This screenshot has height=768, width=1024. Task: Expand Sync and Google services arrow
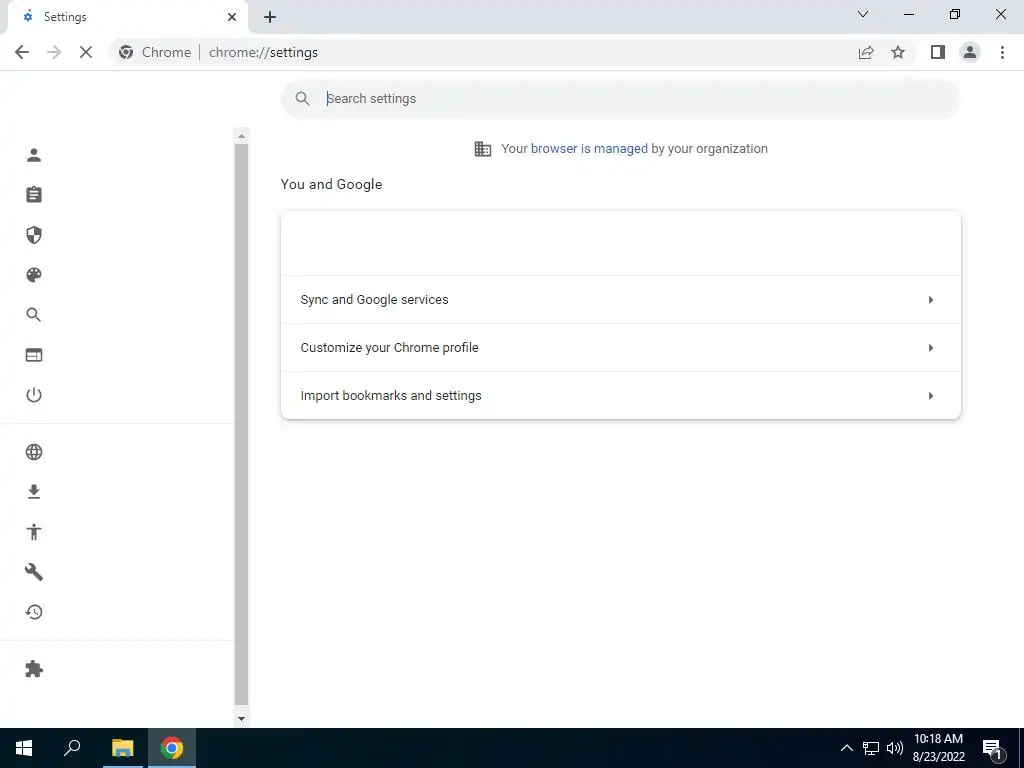pos(931,300)
